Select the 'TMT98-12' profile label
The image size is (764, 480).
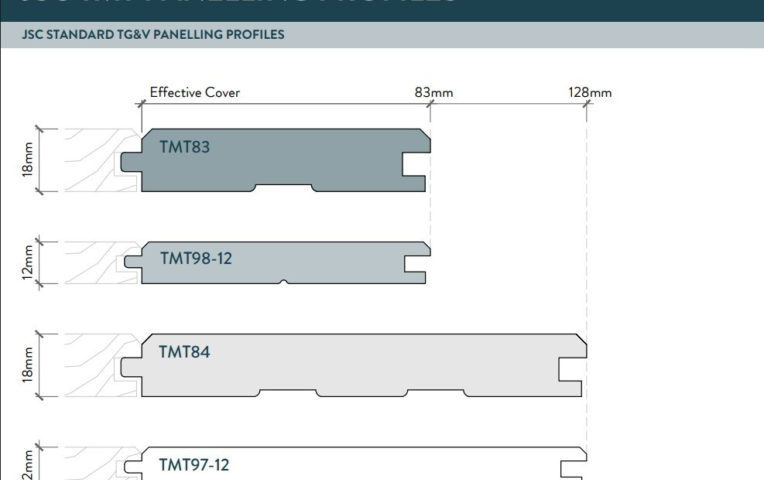click(x=196, y=258)
